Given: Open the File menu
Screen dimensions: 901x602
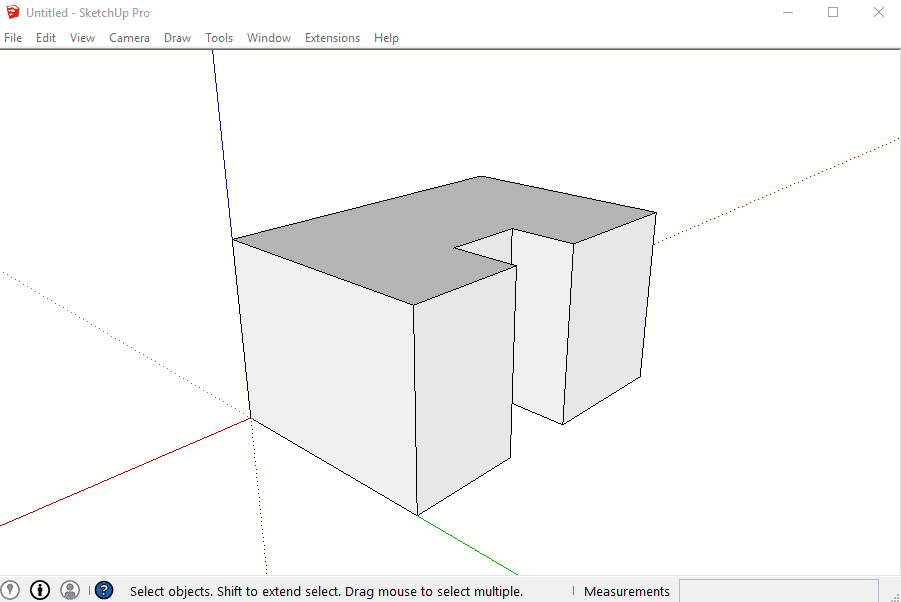Looking at the screenshot, I should pyautogui.click(x=13, y=38).
